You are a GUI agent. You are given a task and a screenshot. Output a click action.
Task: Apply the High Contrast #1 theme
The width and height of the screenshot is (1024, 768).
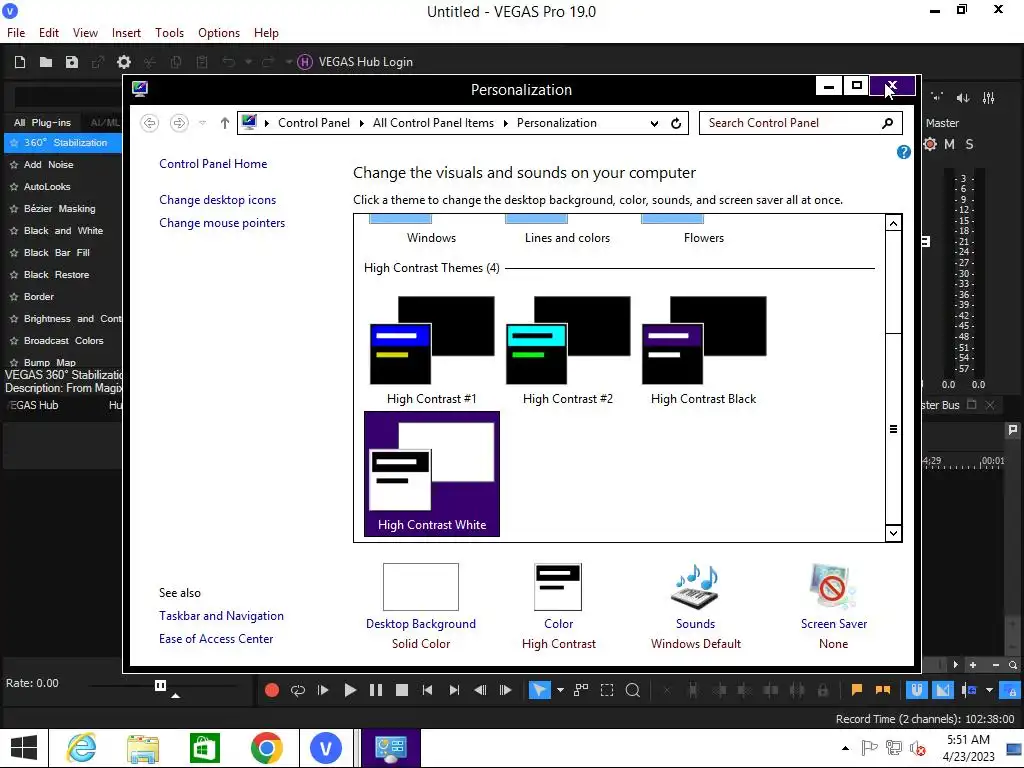point(432,351)
